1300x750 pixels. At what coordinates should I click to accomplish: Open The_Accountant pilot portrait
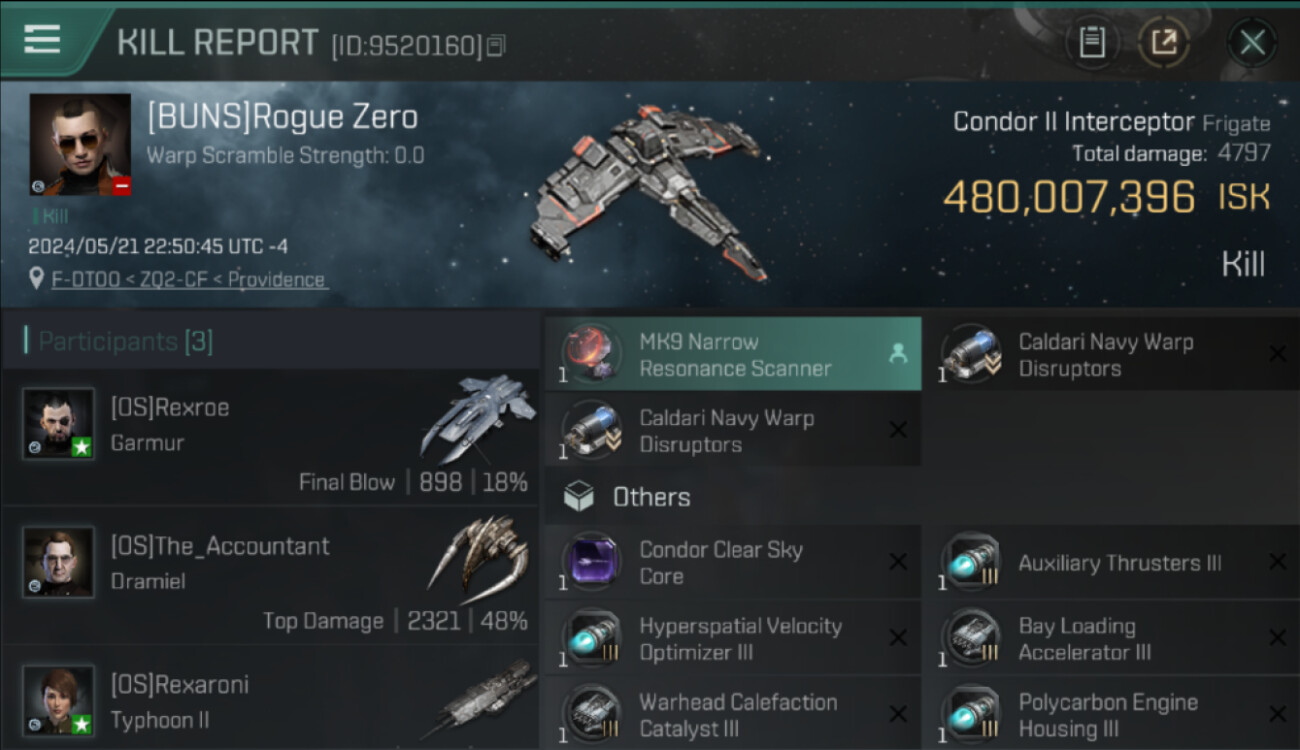[x=59, y=563]
